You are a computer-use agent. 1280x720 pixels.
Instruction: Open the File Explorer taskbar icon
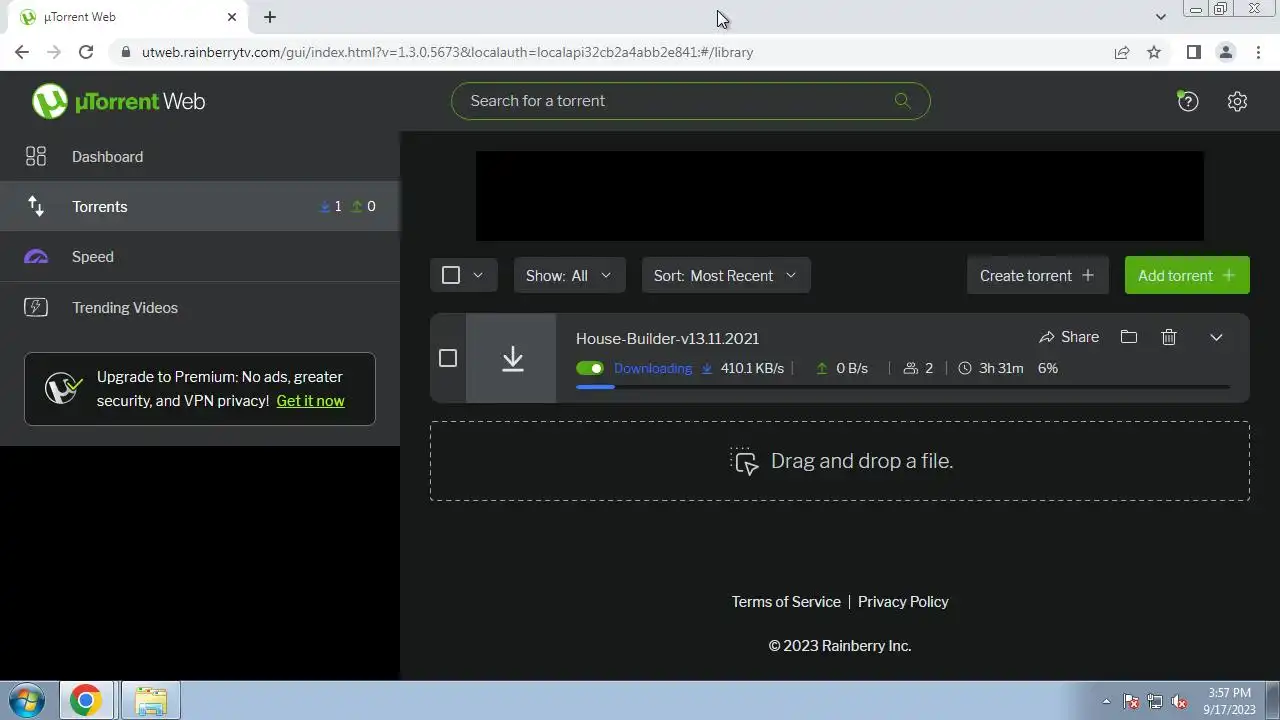(150, 700)
